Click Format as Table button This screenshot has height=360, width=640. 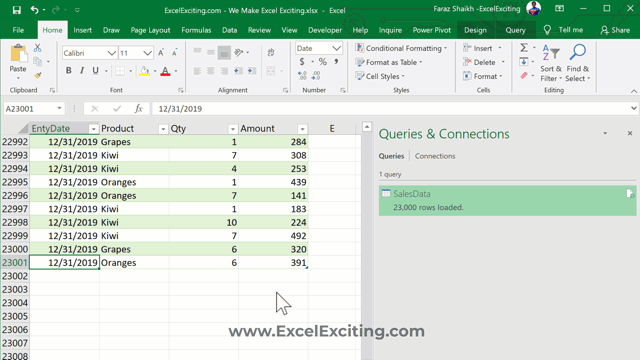point(389,62)
